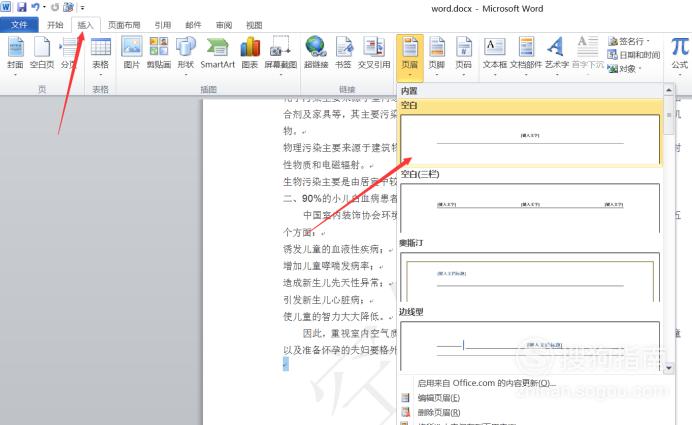Insert Date and Time (日期和时间)
Viewport: 692px width, 425px height.
pos(634,55)
